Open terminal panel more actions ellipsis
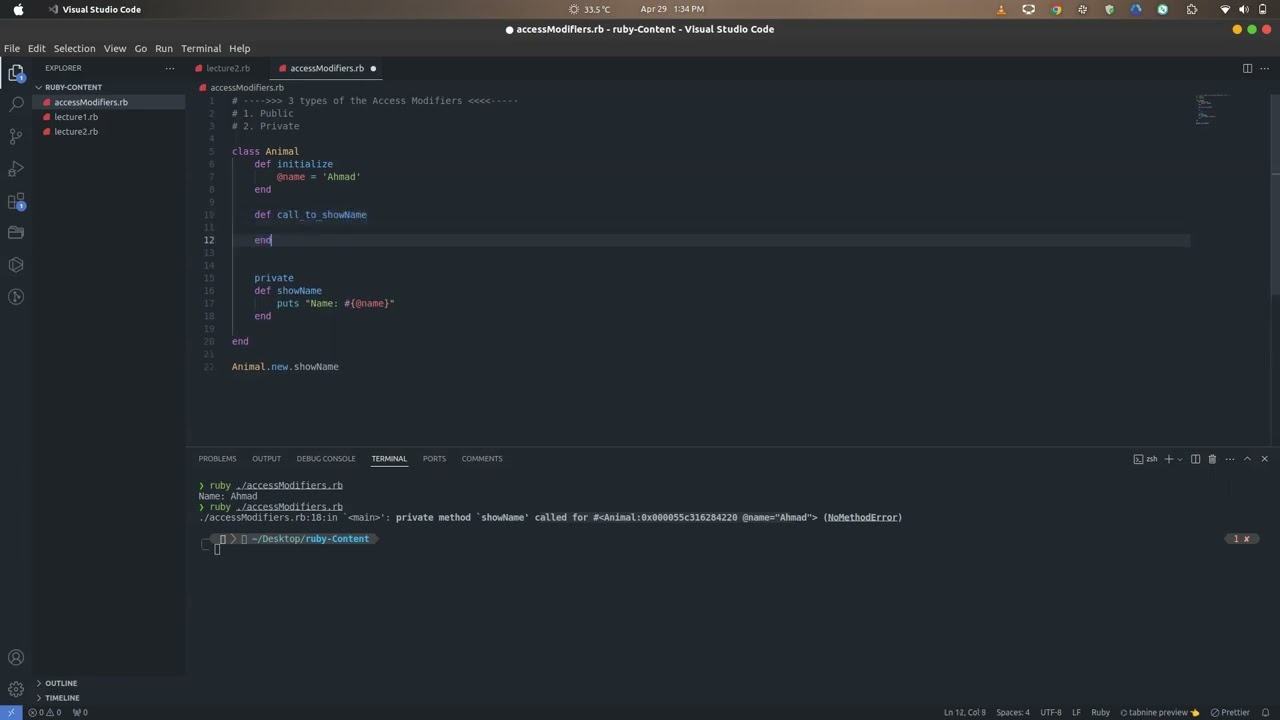Viewport: 1280px width, 720px height. pyautogui.click(x=1230, y=459)
